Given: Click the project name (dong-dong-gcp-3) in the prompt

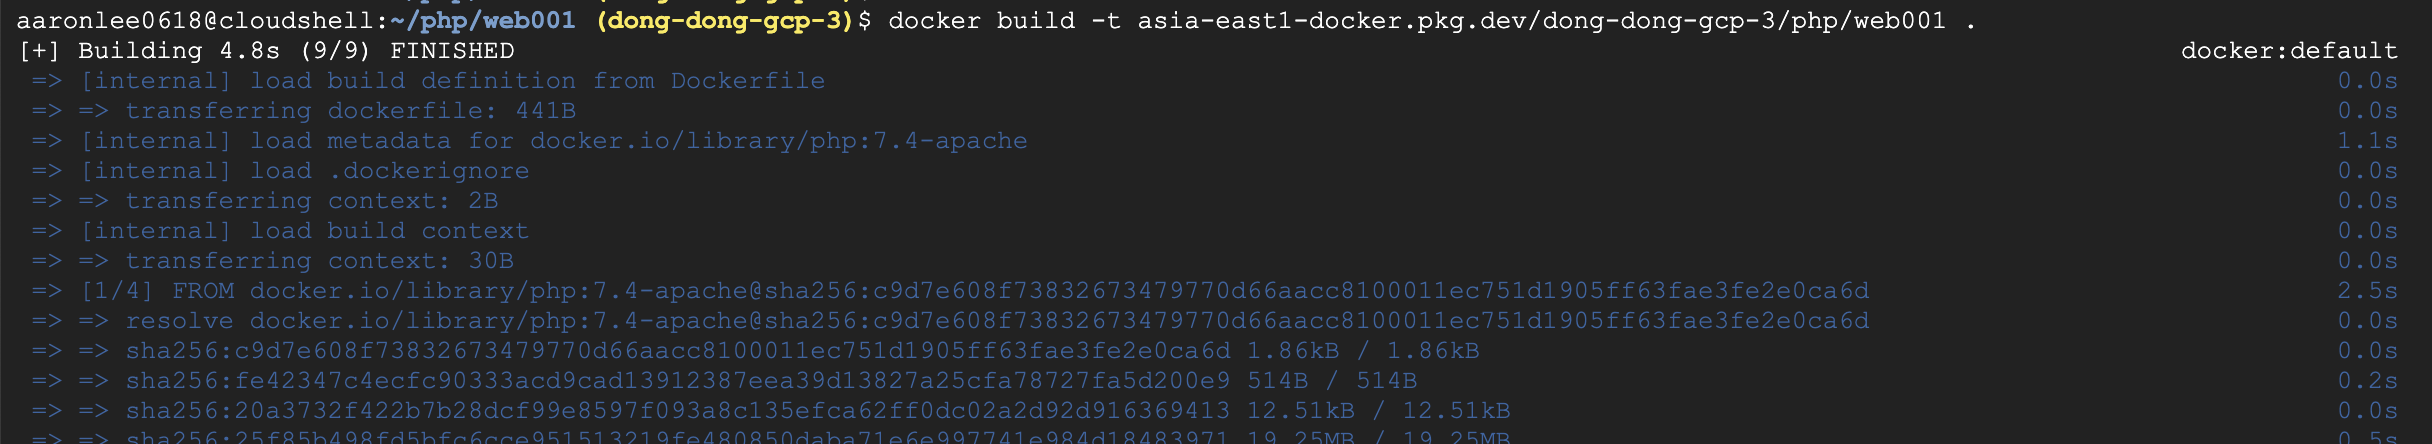Looking at the screenshot, I should 724,20.
